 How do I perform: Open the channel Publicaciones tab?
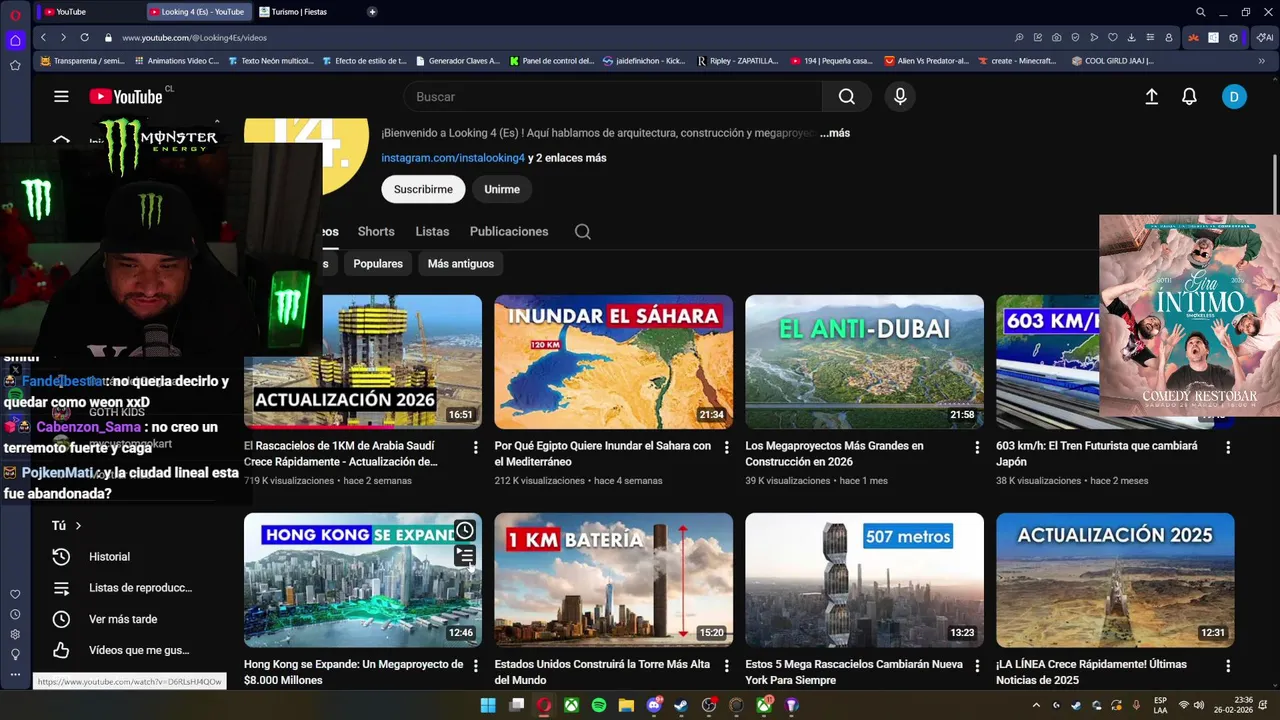pyautogui.click(x=509, y=231)
